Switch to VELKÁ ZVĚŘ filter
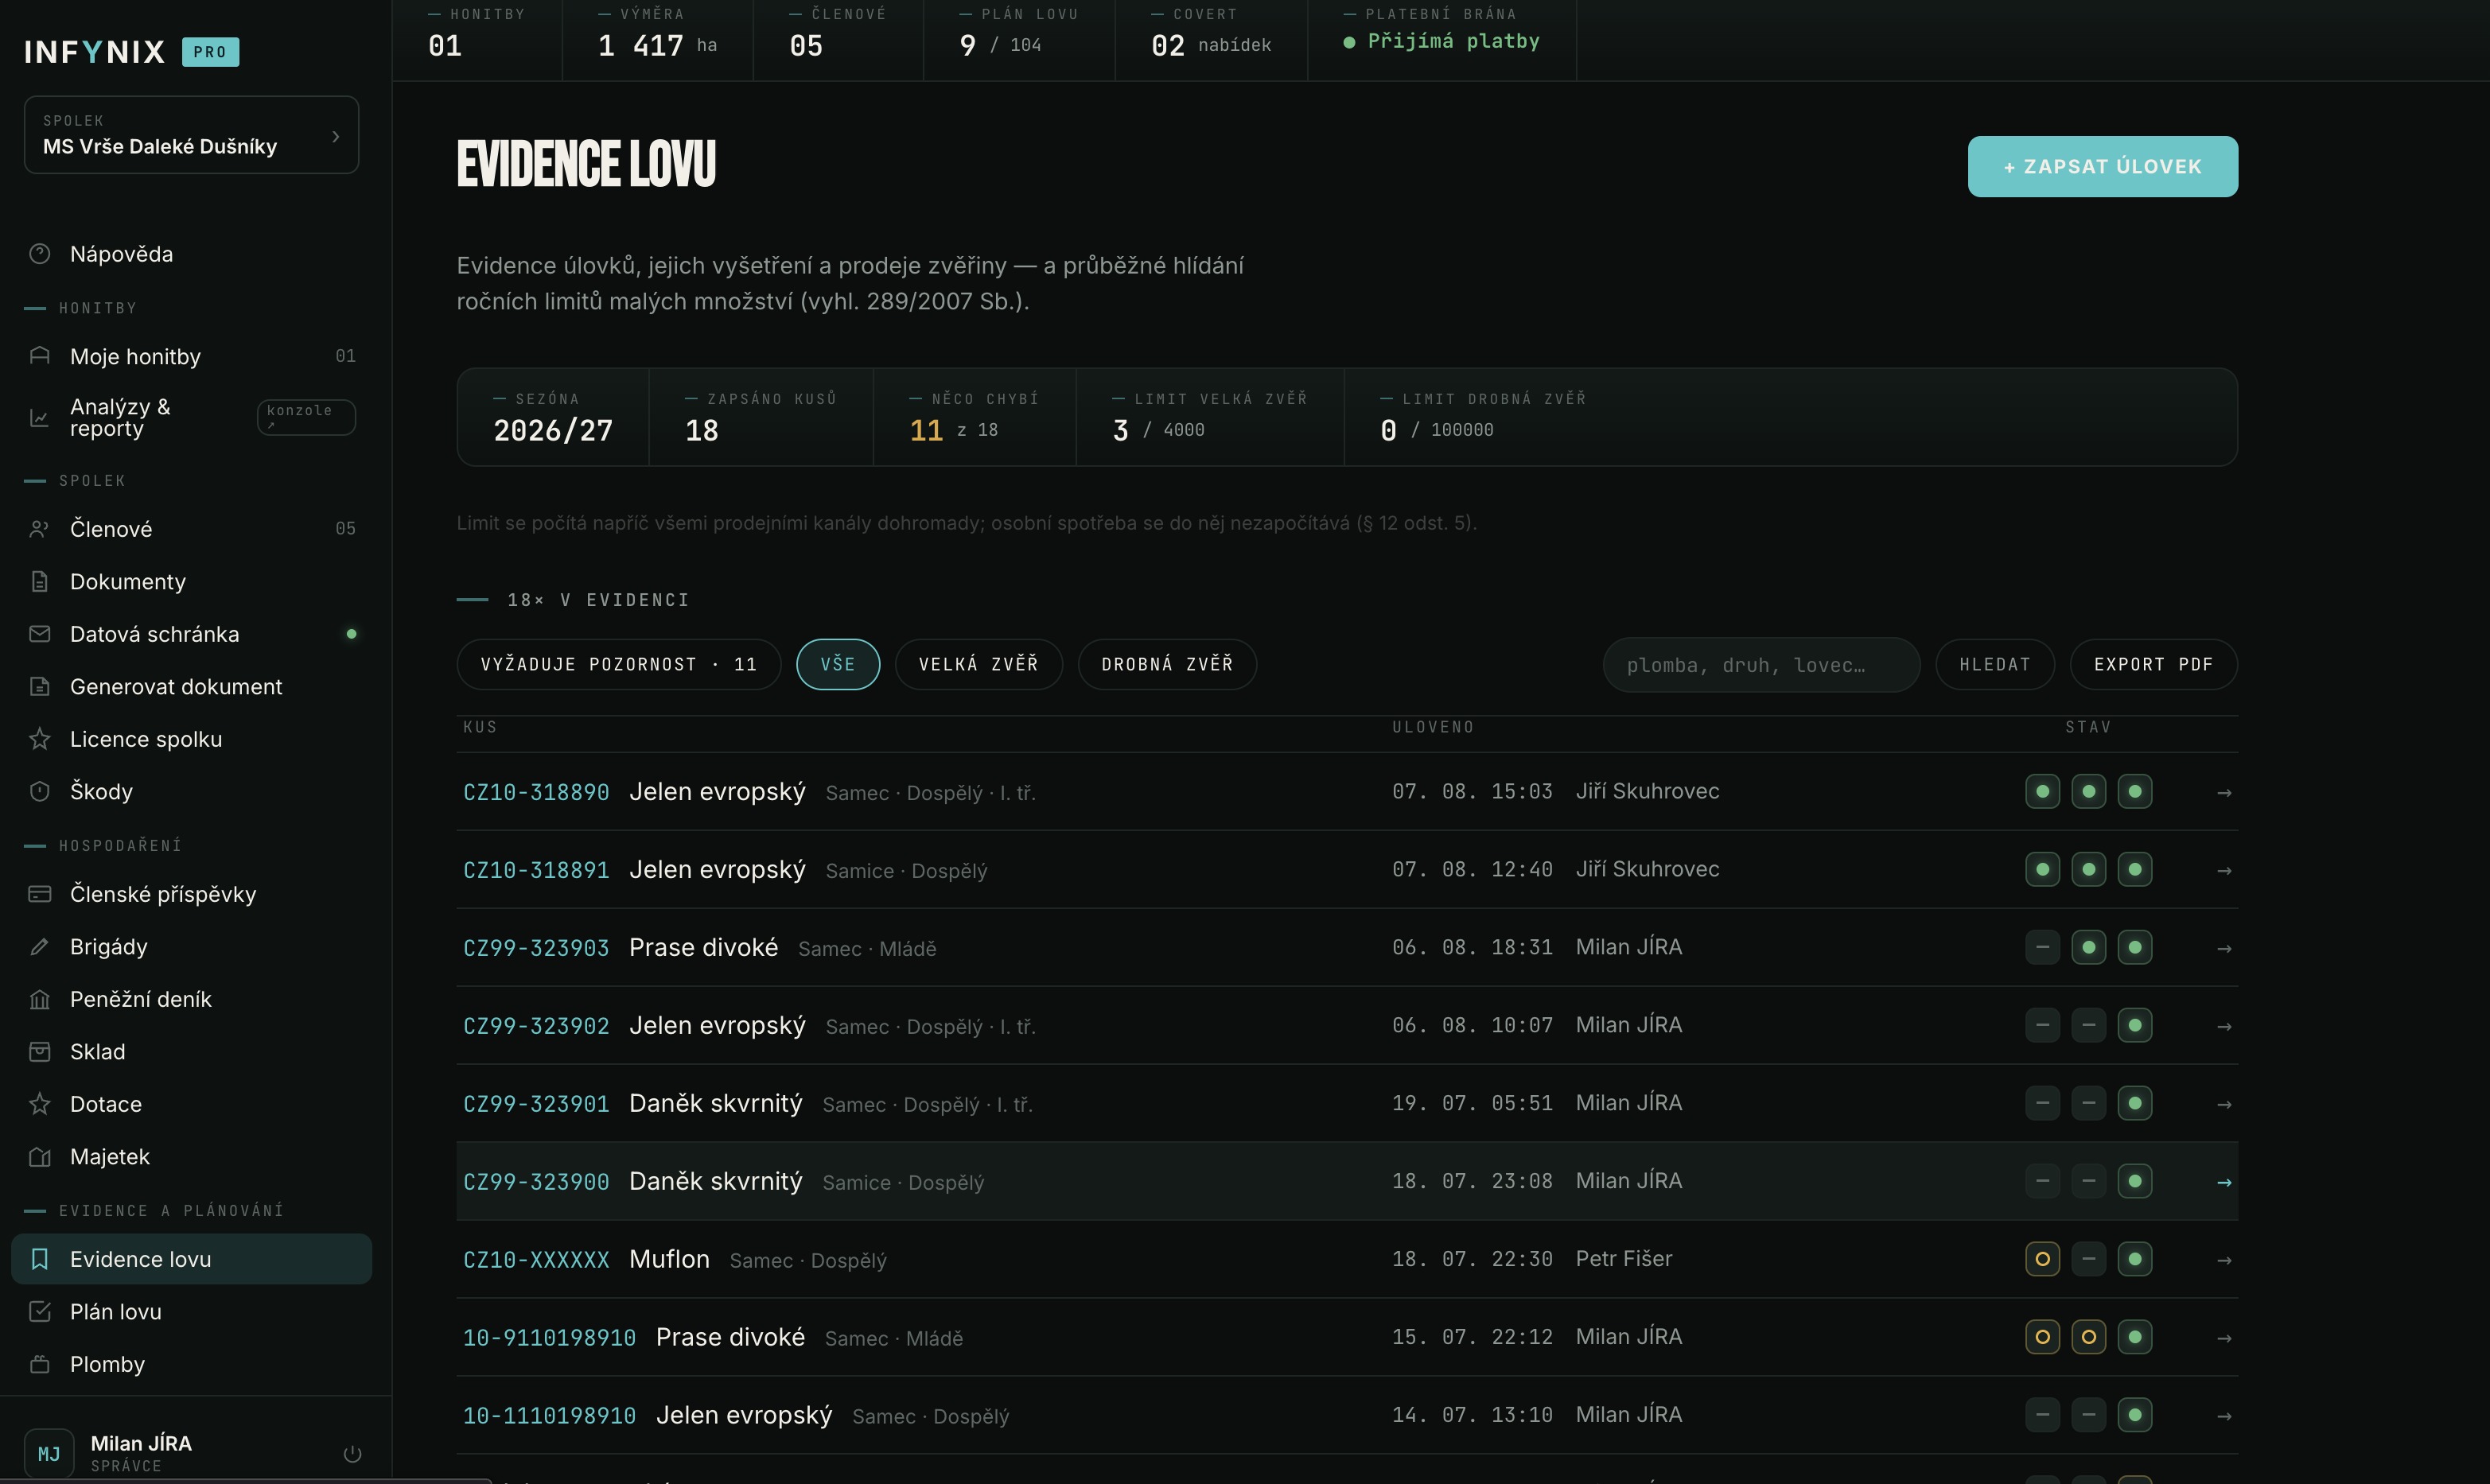 (x=979, y=664)
